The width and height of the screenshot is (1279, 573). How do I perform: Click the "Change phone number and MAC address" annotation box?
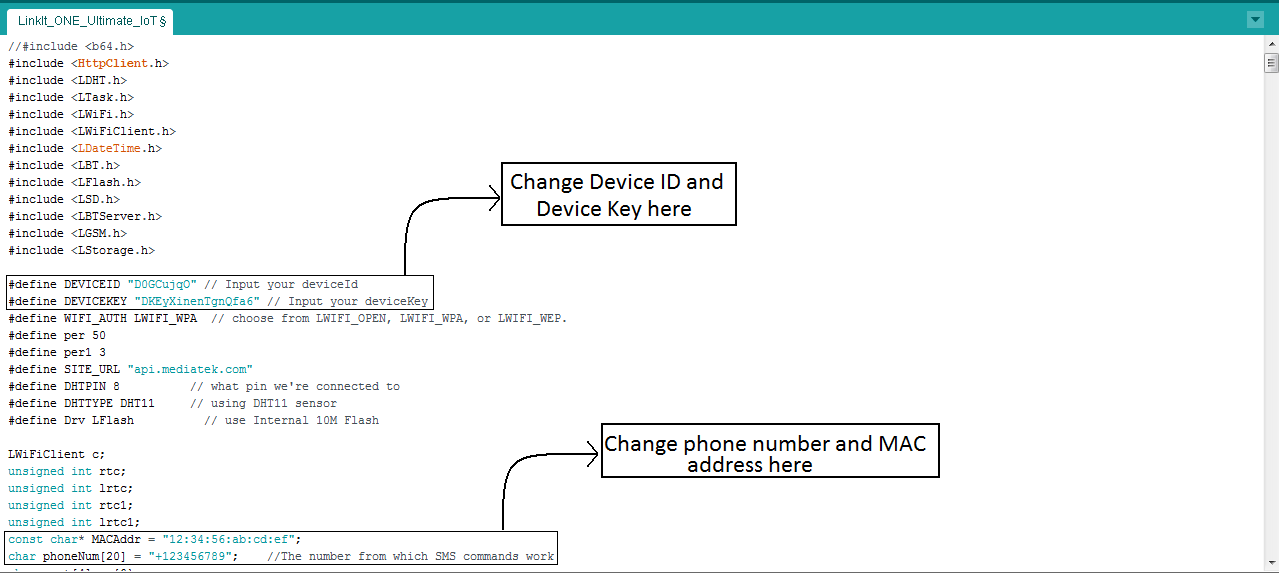tap(769, 453)
